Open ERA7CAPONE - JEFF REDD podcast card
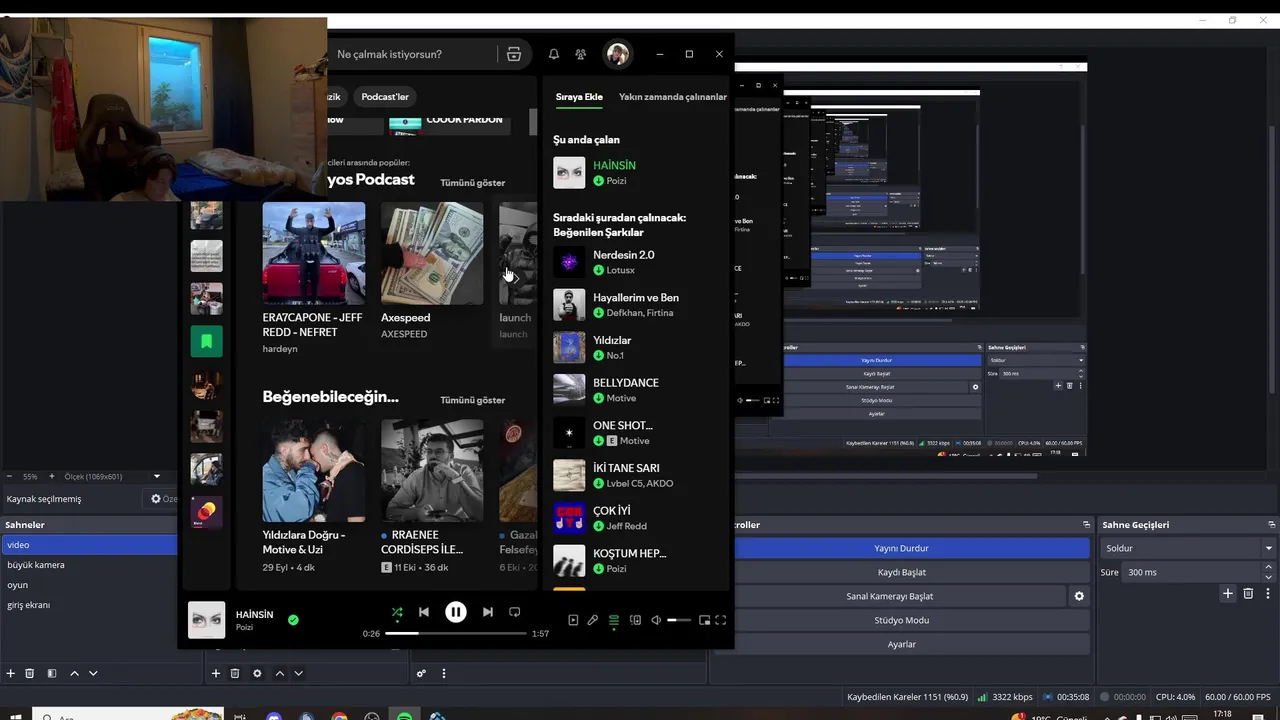Viewport: 1280px width, 720px height. [314, 277]
